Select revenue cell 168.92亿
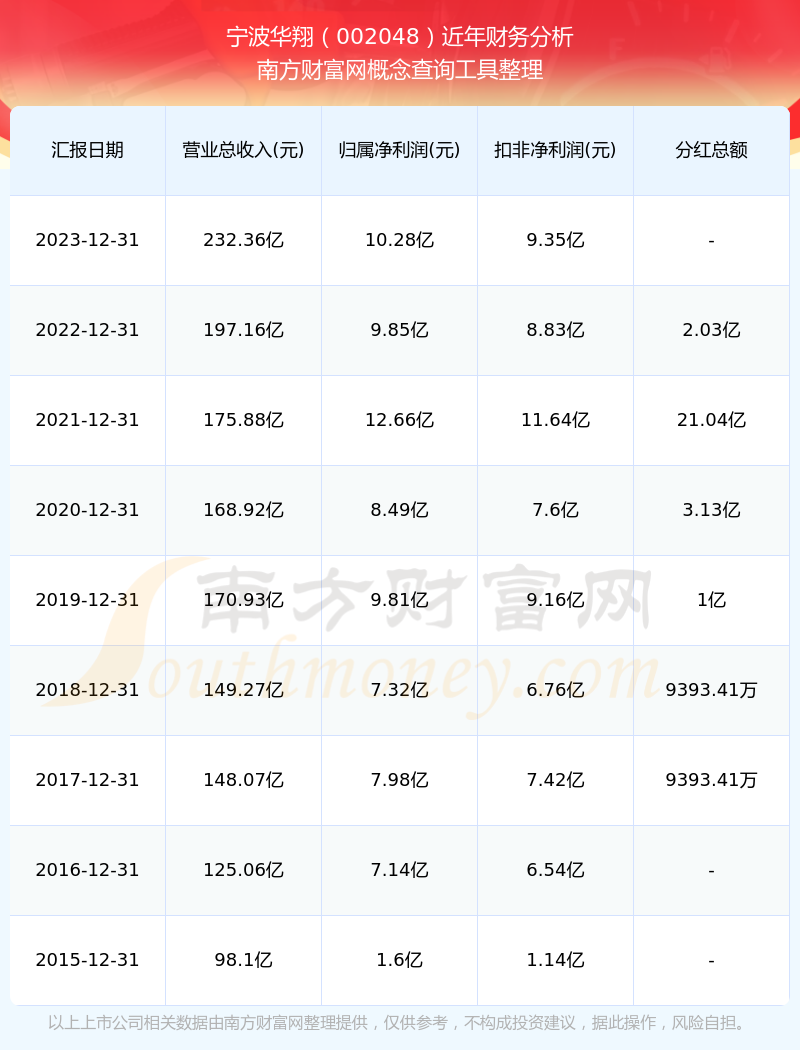 [244, 510]
